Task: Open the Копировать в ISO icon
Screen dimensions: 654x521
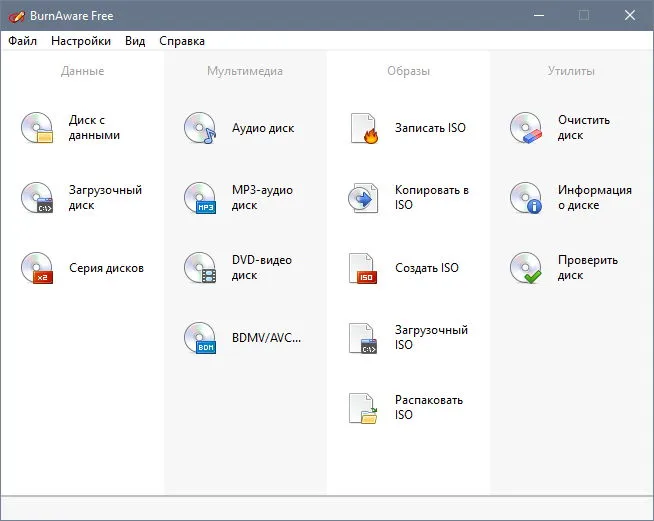Action: 363,198
